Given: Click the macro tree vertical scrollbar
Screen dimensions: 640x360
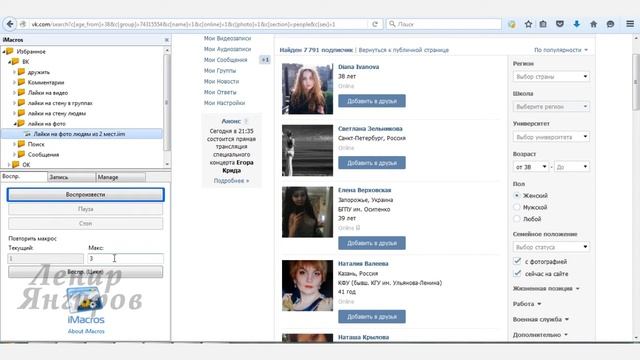Looking at the screenshot, I should tap(167, 102).
